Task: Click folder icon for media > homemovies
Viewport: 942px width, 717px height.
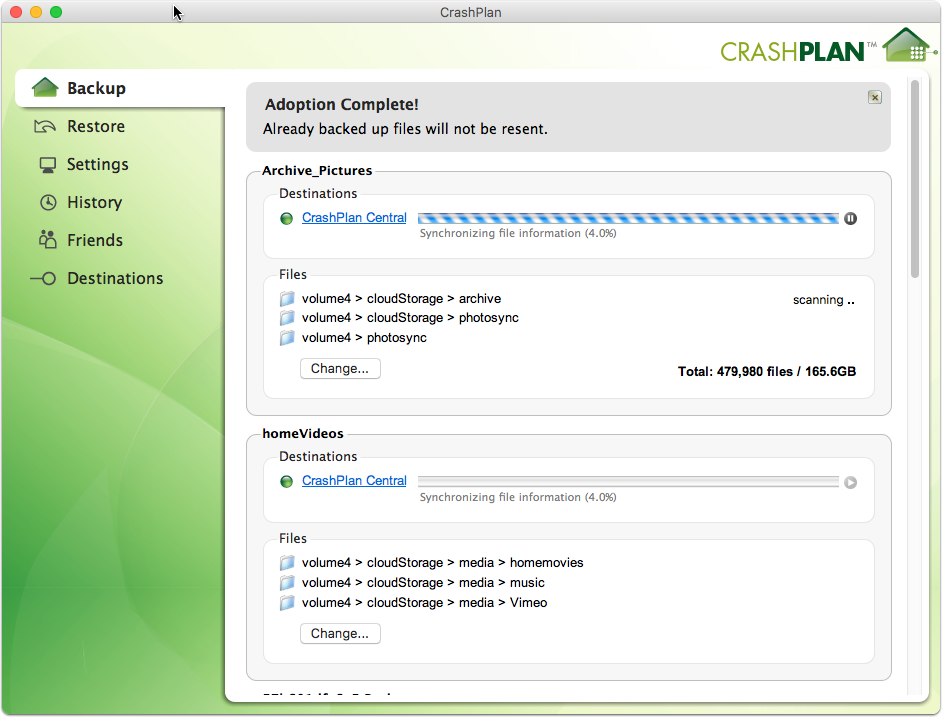Action: tap(287, 563)
